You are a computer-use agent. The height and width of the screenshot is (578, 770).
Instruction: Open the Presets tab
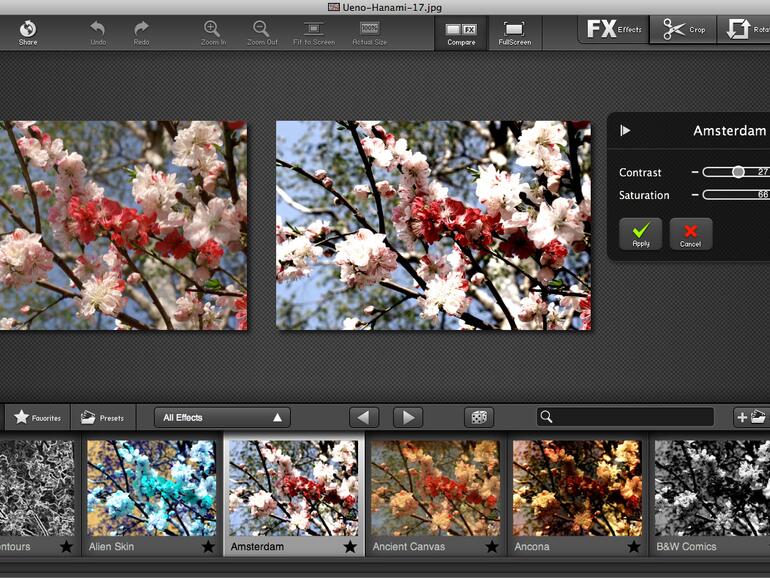(x=101, y=417)
